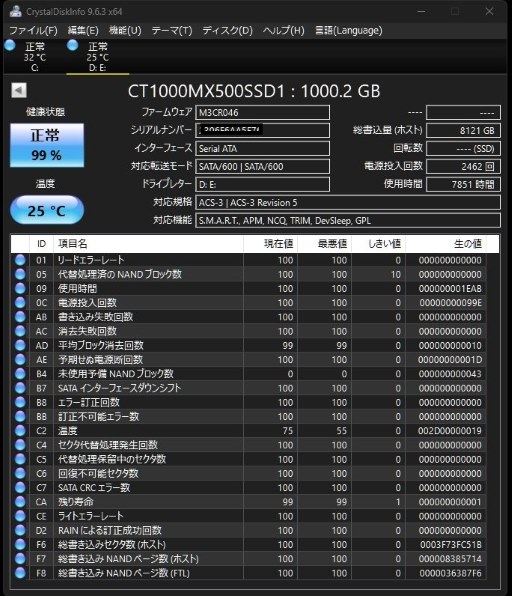Click status orb for C7 SATA CRC エラー数 row
Image resolution: width=512 pixels, height=596 pixels.
(20, 488)
